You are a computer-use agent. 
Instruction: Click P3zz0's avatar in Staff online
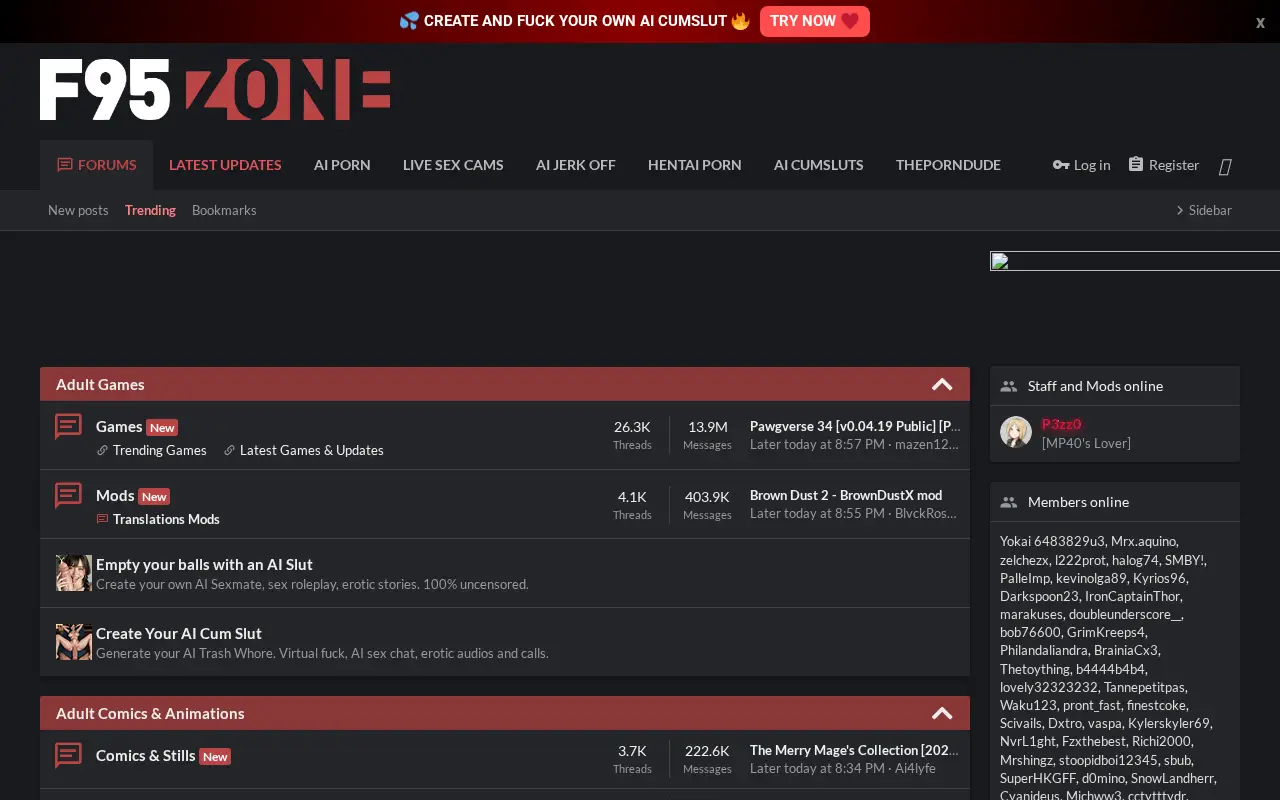tap(1016, 432)
